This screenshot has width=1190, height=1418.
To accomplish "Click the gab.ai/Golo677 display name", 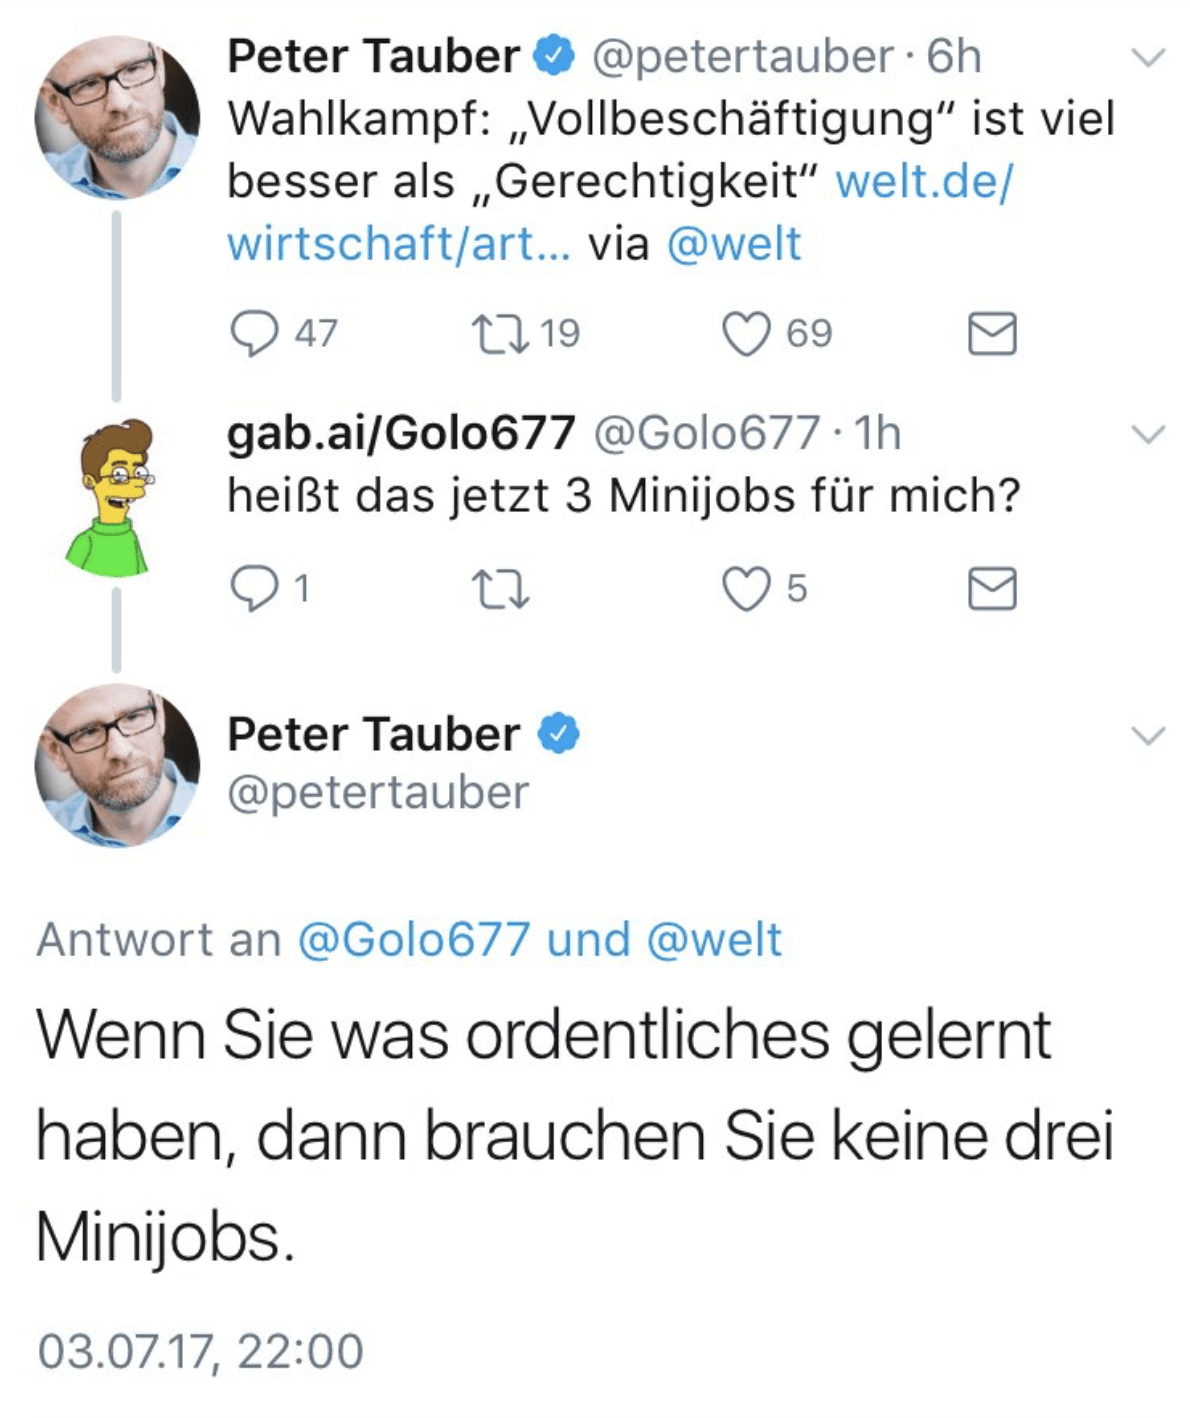I will (x=401, y=433).
